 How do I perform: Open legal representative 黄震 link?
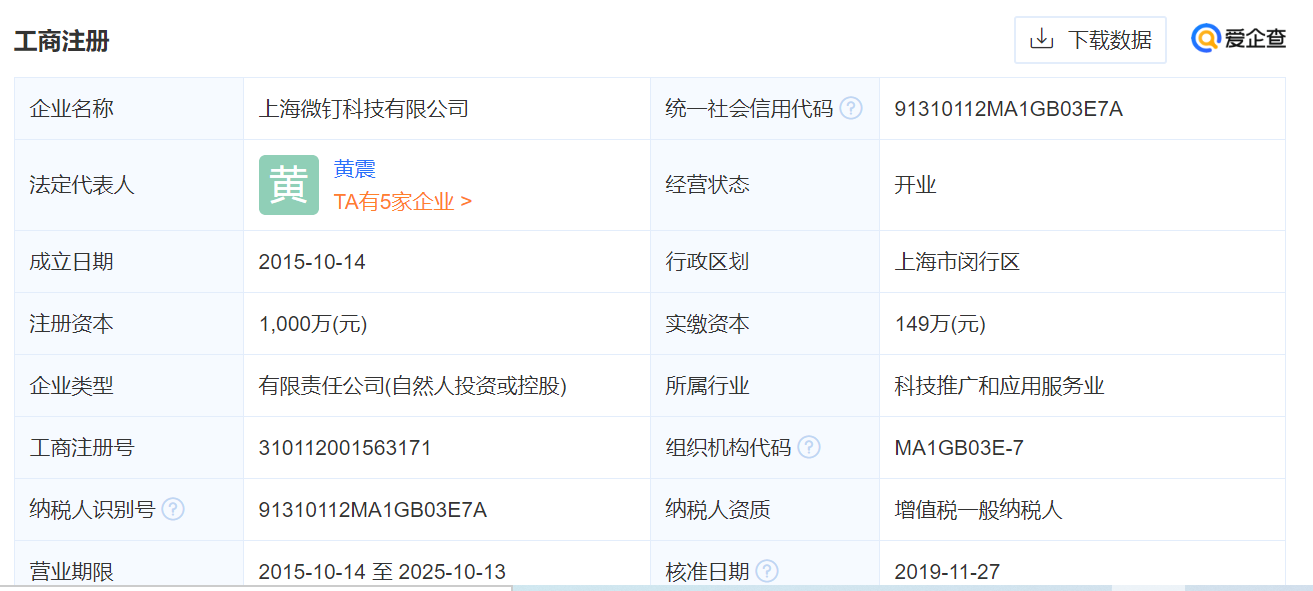355,169
